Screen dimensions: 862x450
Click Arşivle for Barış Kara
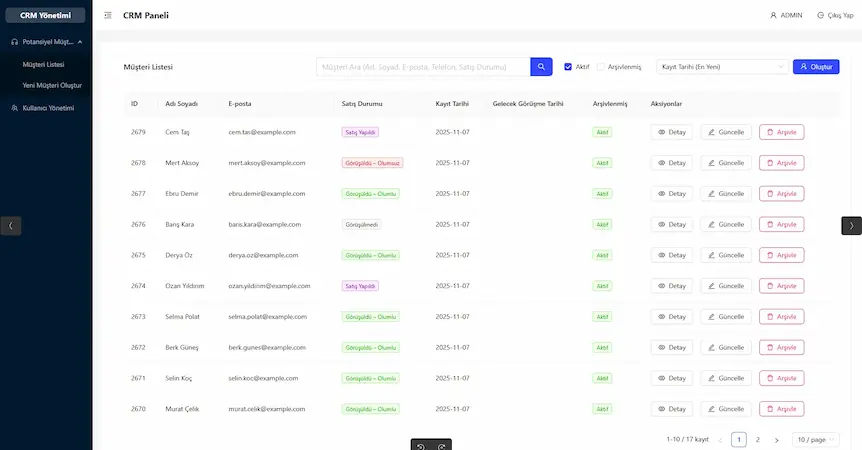pyautogui.click(x=781, y=224)
